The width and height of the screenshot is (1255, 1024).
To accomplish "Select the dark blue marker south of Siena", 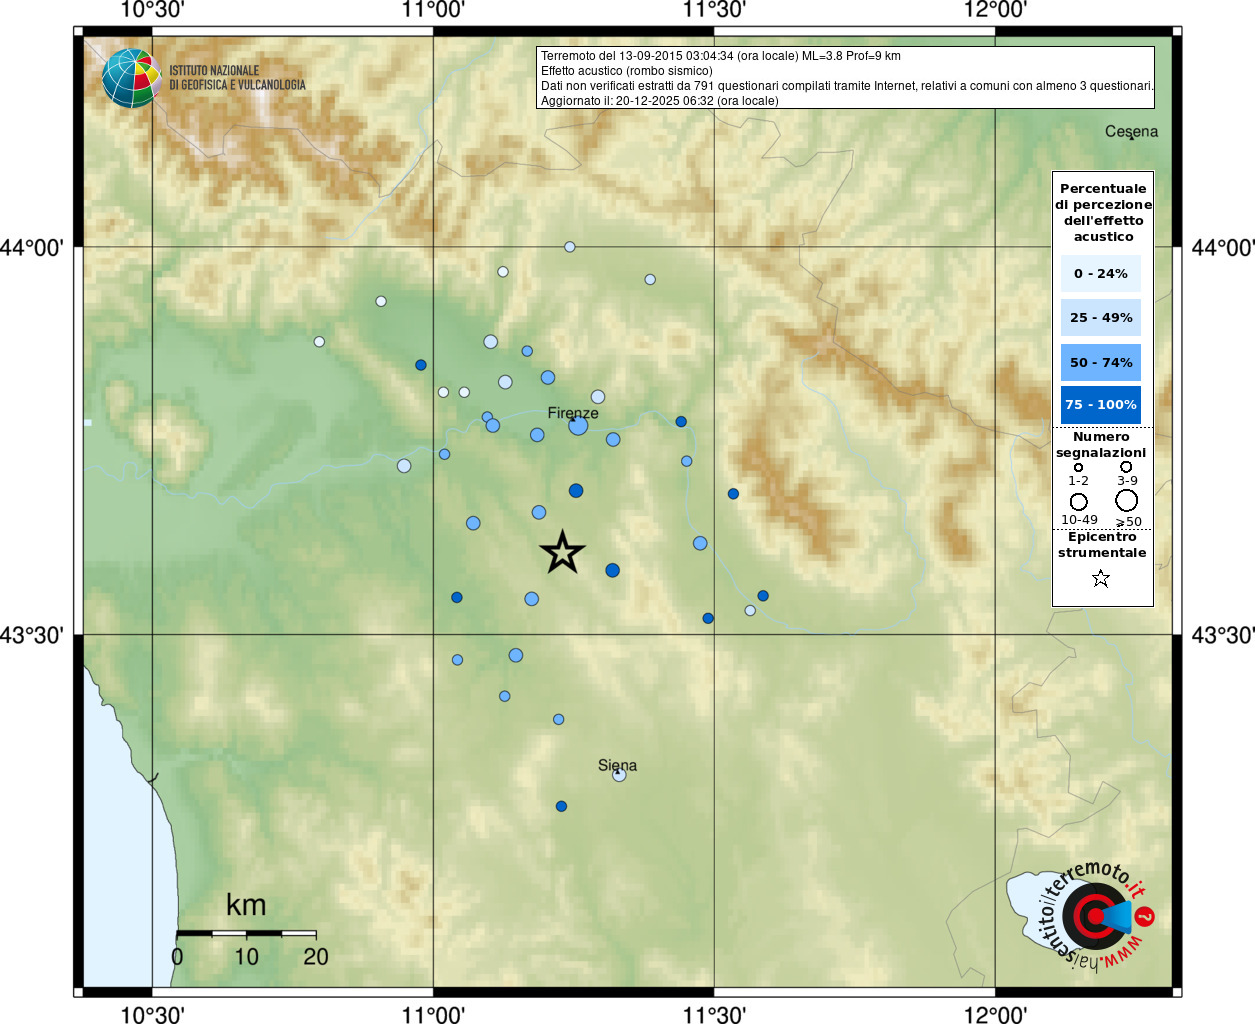I will 561,806.
